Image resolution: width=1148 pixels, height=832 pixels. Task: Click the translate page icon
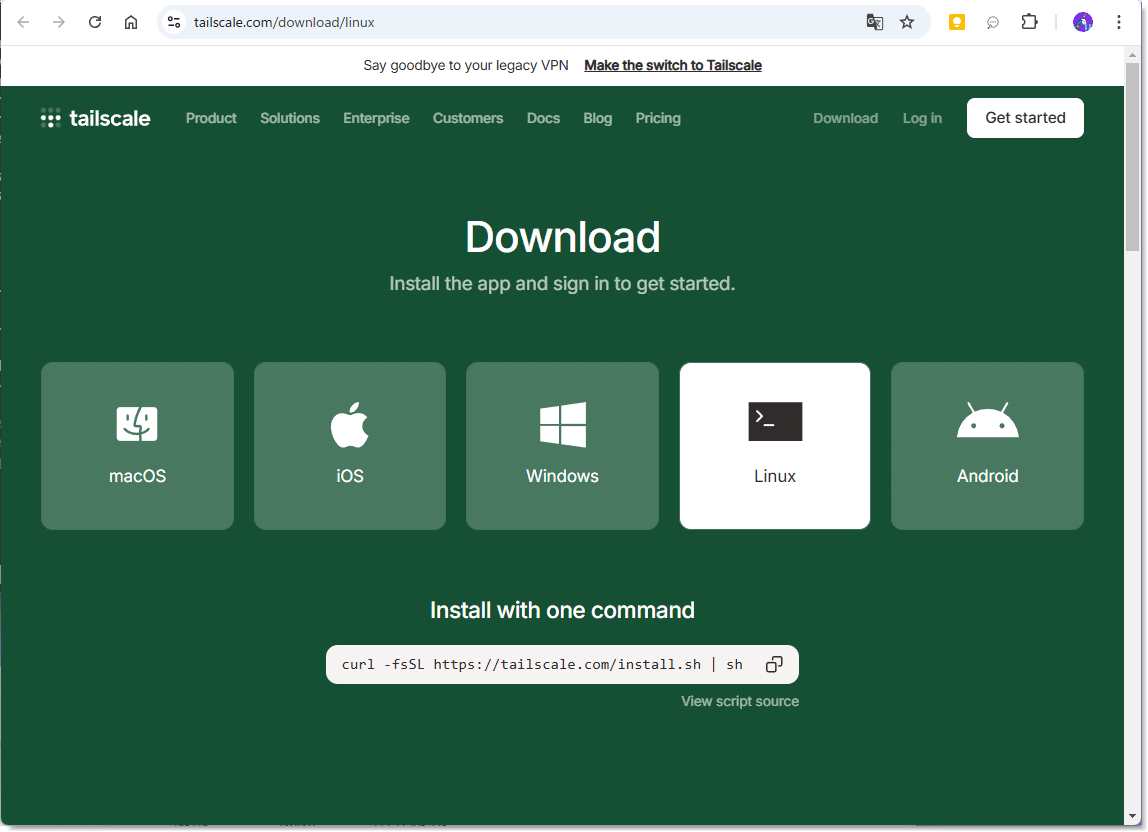(874, 22)
